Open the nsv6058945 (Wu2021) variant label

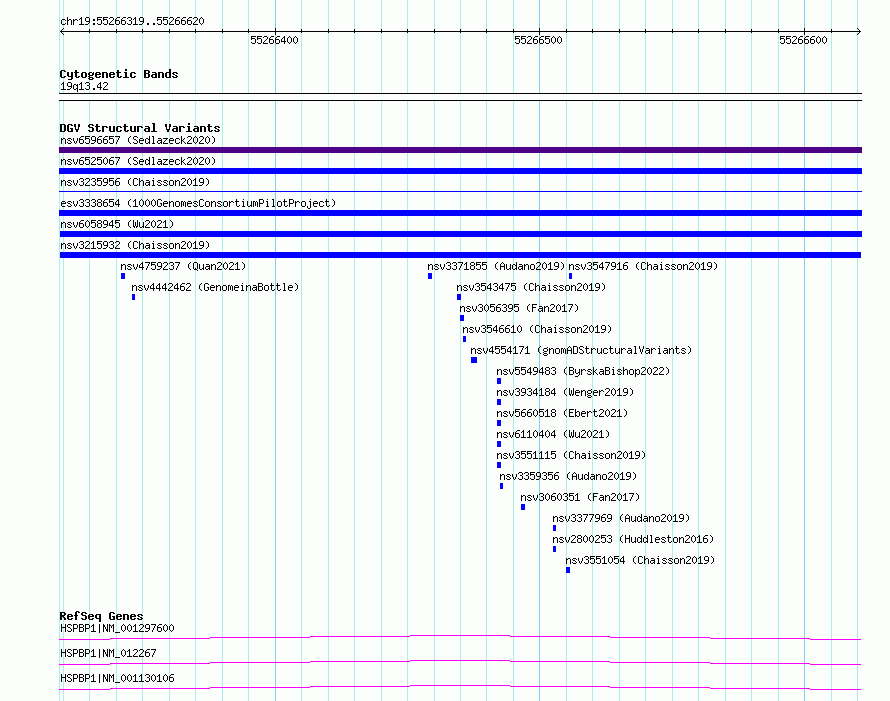pyautogui.click(x=117, y=224)
